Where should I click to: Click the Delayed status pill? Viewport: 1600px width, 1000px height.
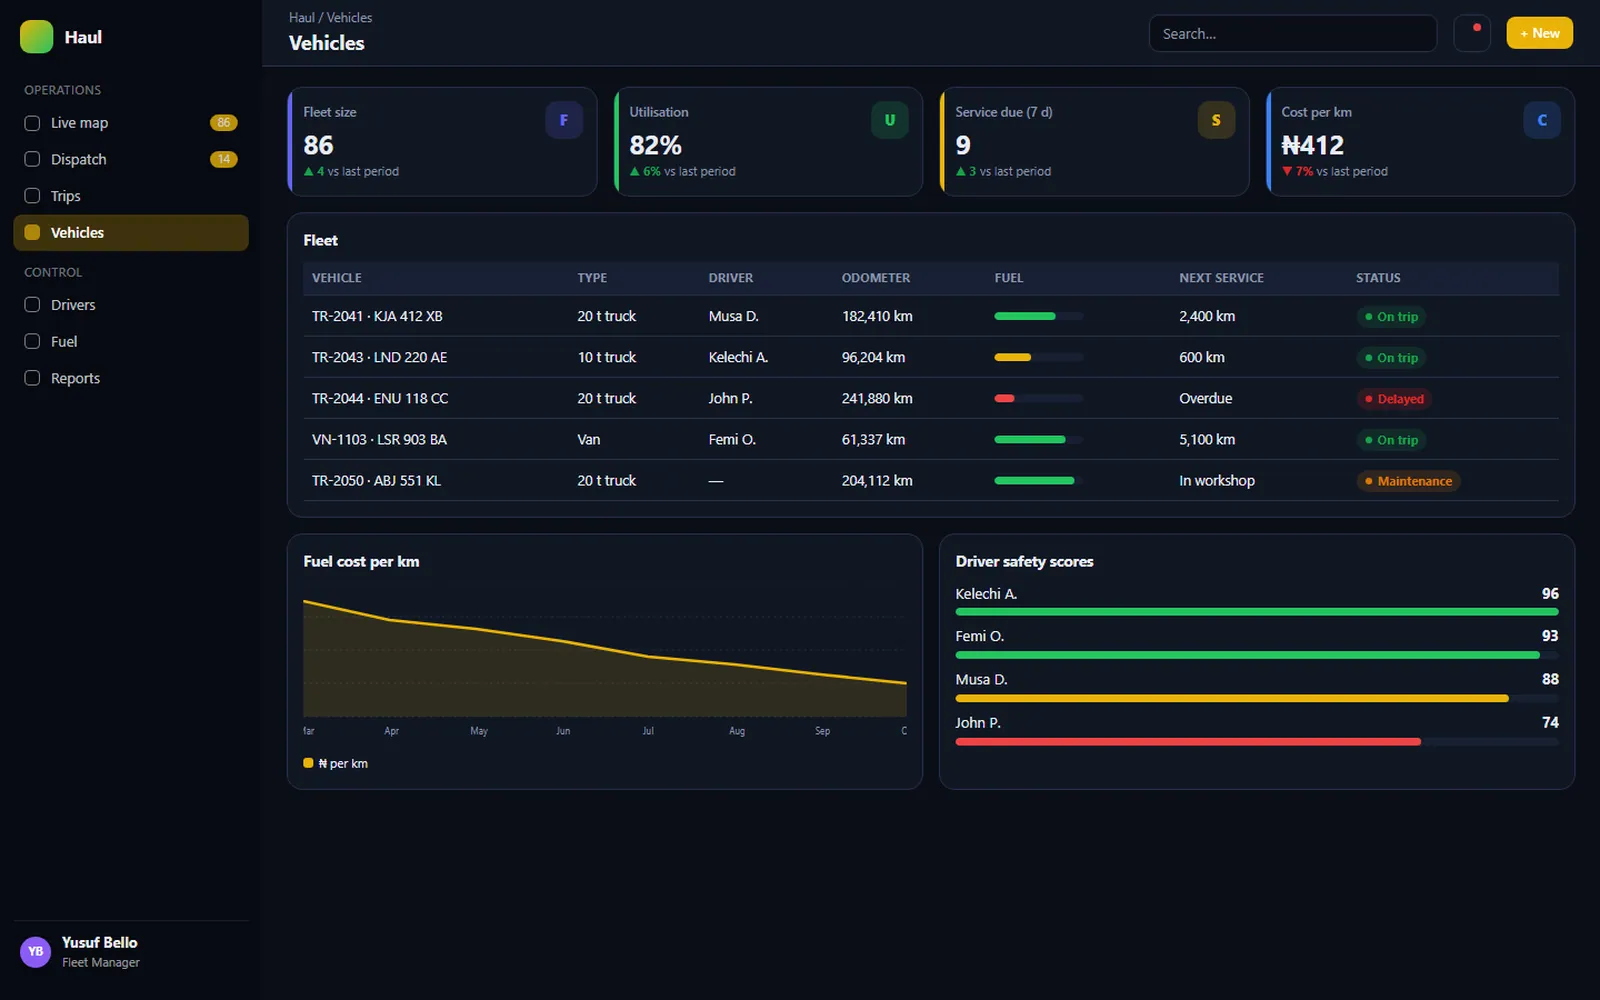[1394, 399]
